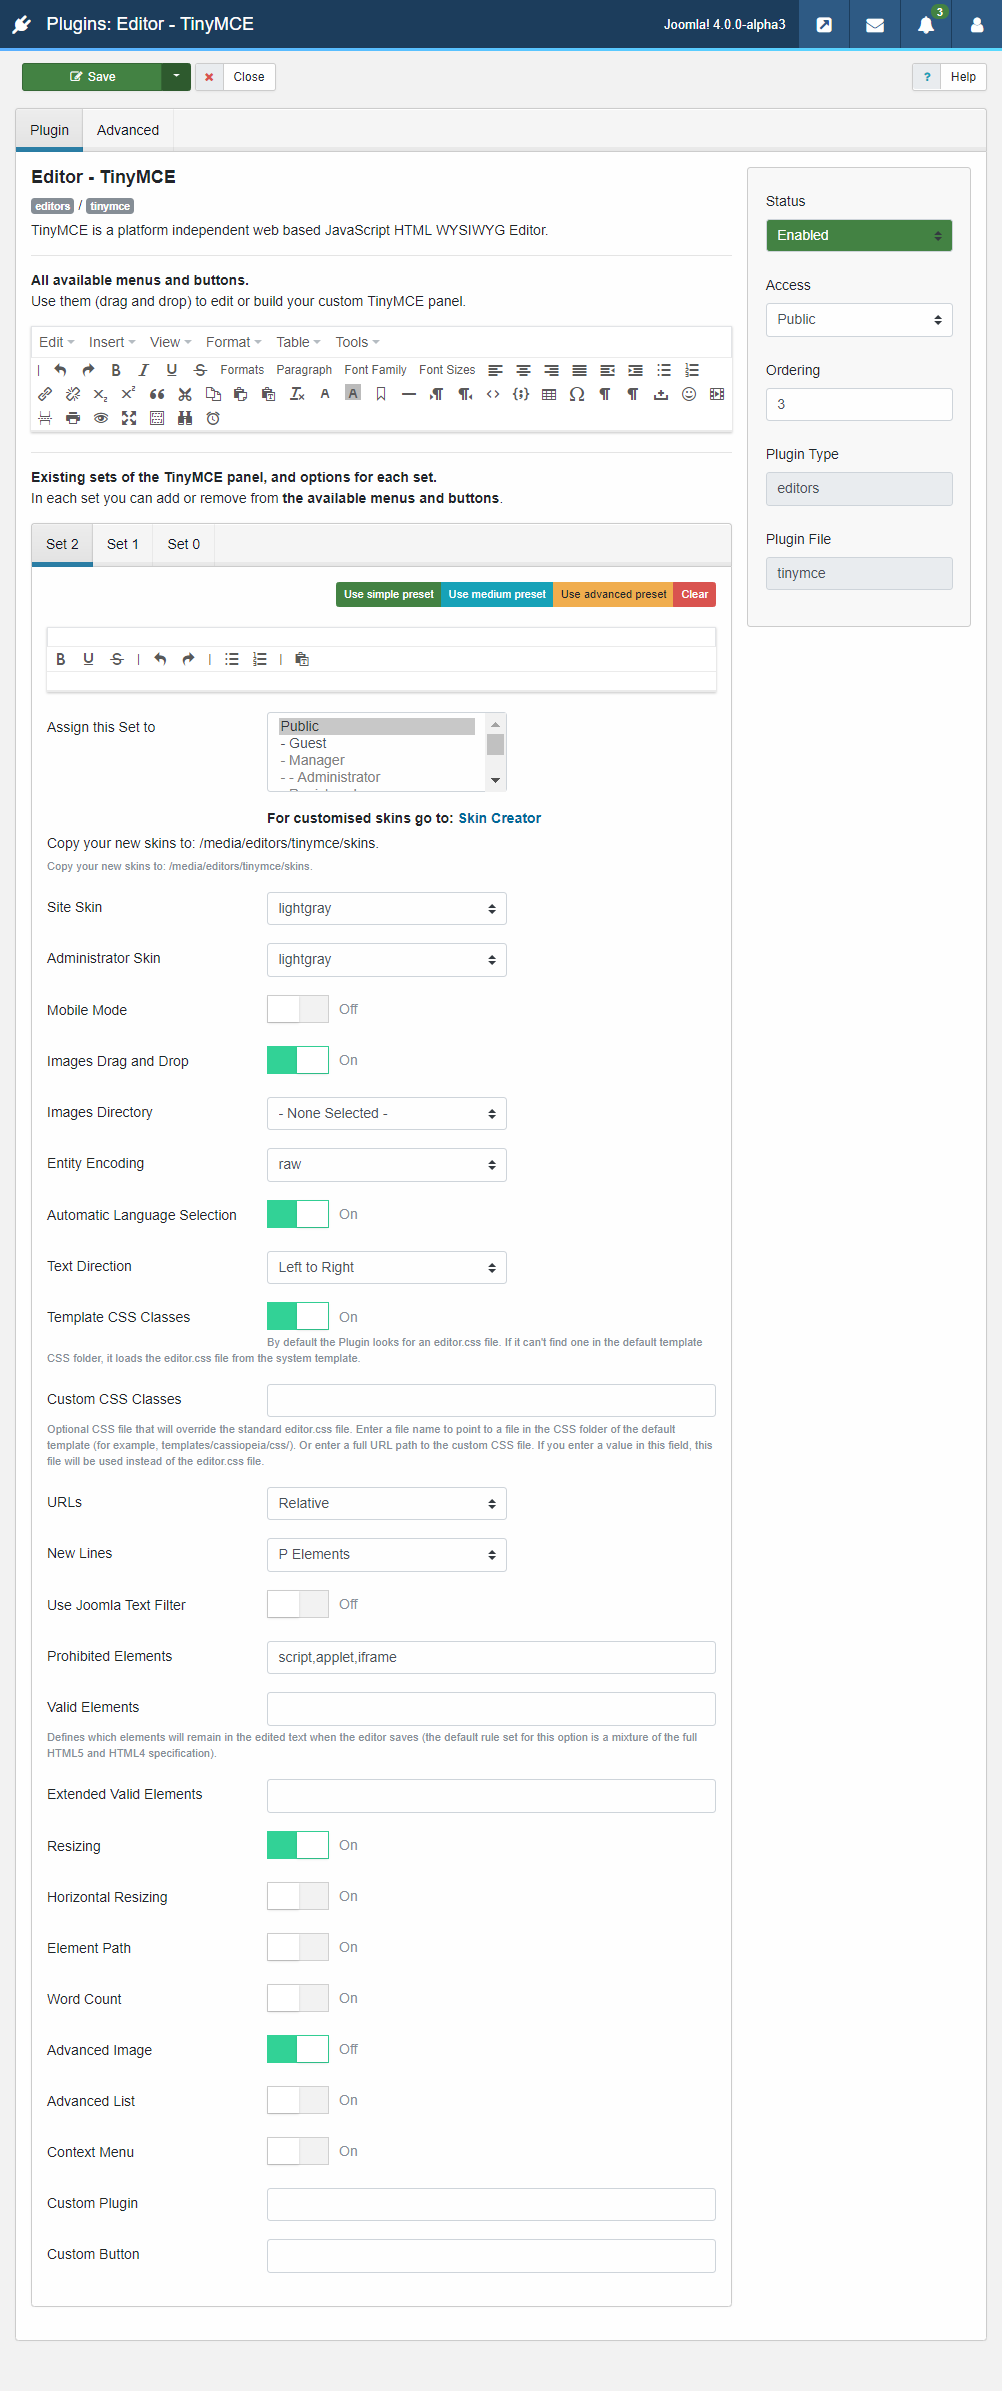Click the Horizontal line icon
The width and height of the screenshot is (1002, 2391).
point(409,394)
